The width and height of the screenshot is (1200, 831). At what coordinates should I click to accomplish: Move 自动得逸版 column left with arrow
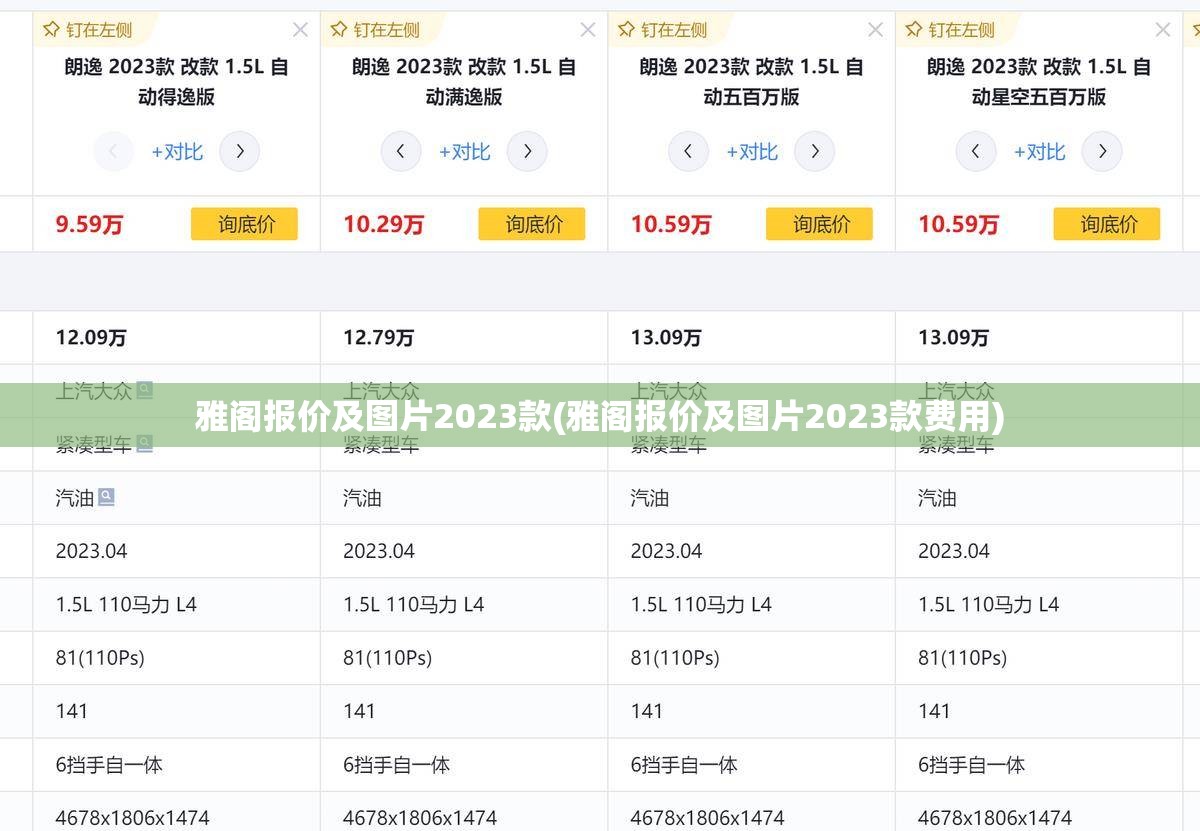tap(114, 152)
